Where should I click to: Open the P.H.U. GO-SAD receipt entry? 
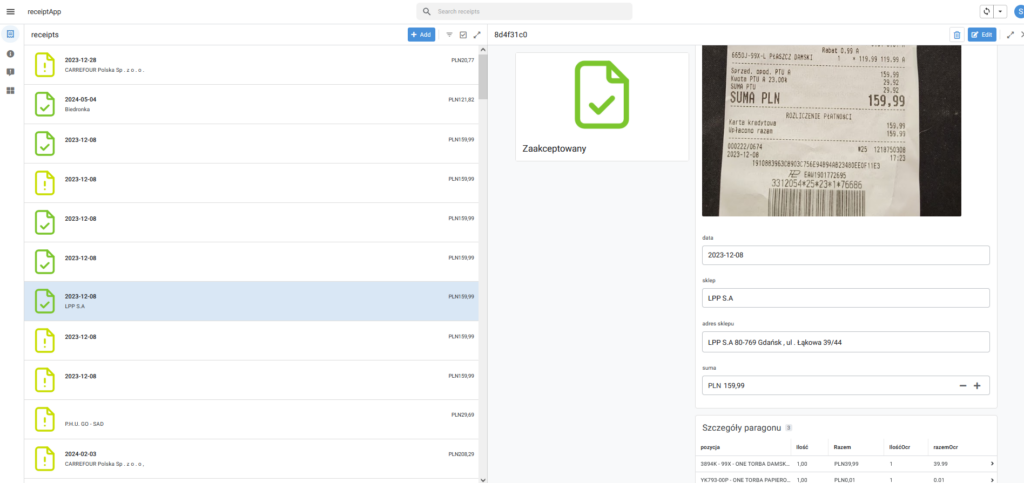coord(250,420)
